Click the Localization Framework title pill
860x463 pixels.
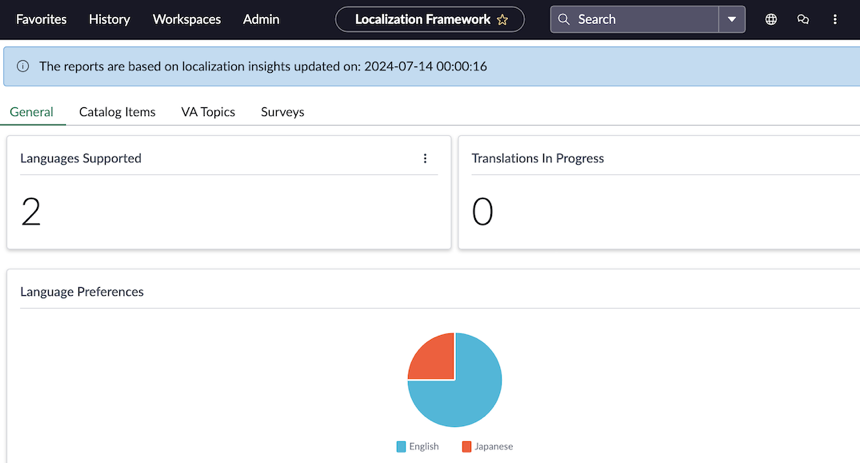(x=429, y=19)
